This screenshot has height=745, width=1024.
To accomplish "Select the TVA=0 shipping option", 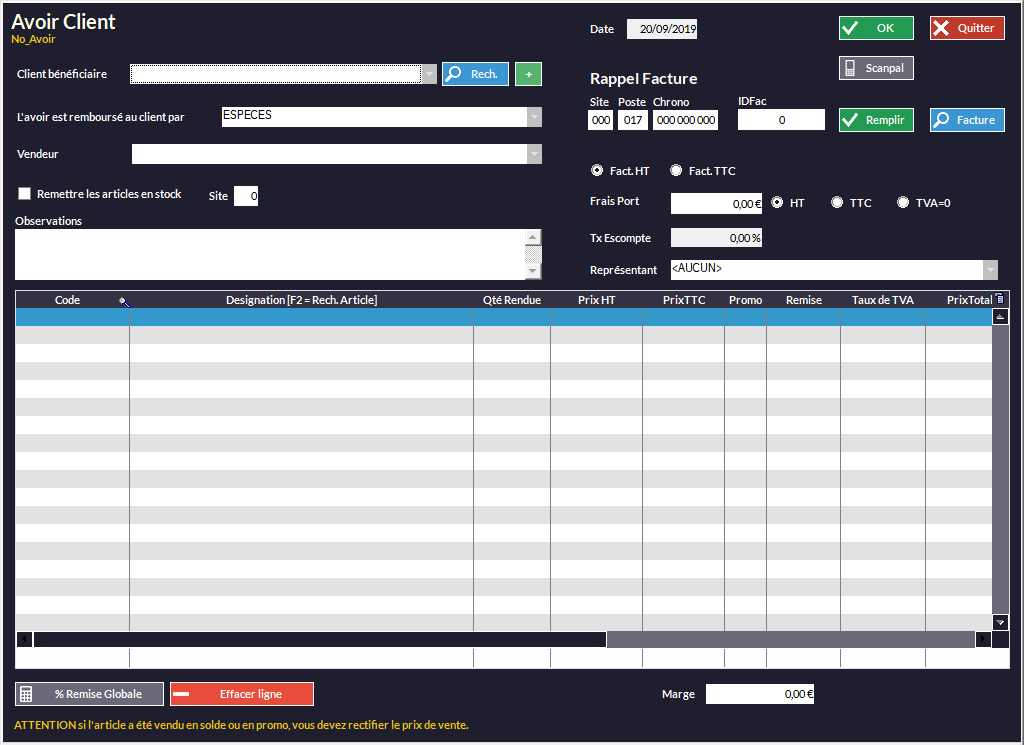I will point(903,203).
